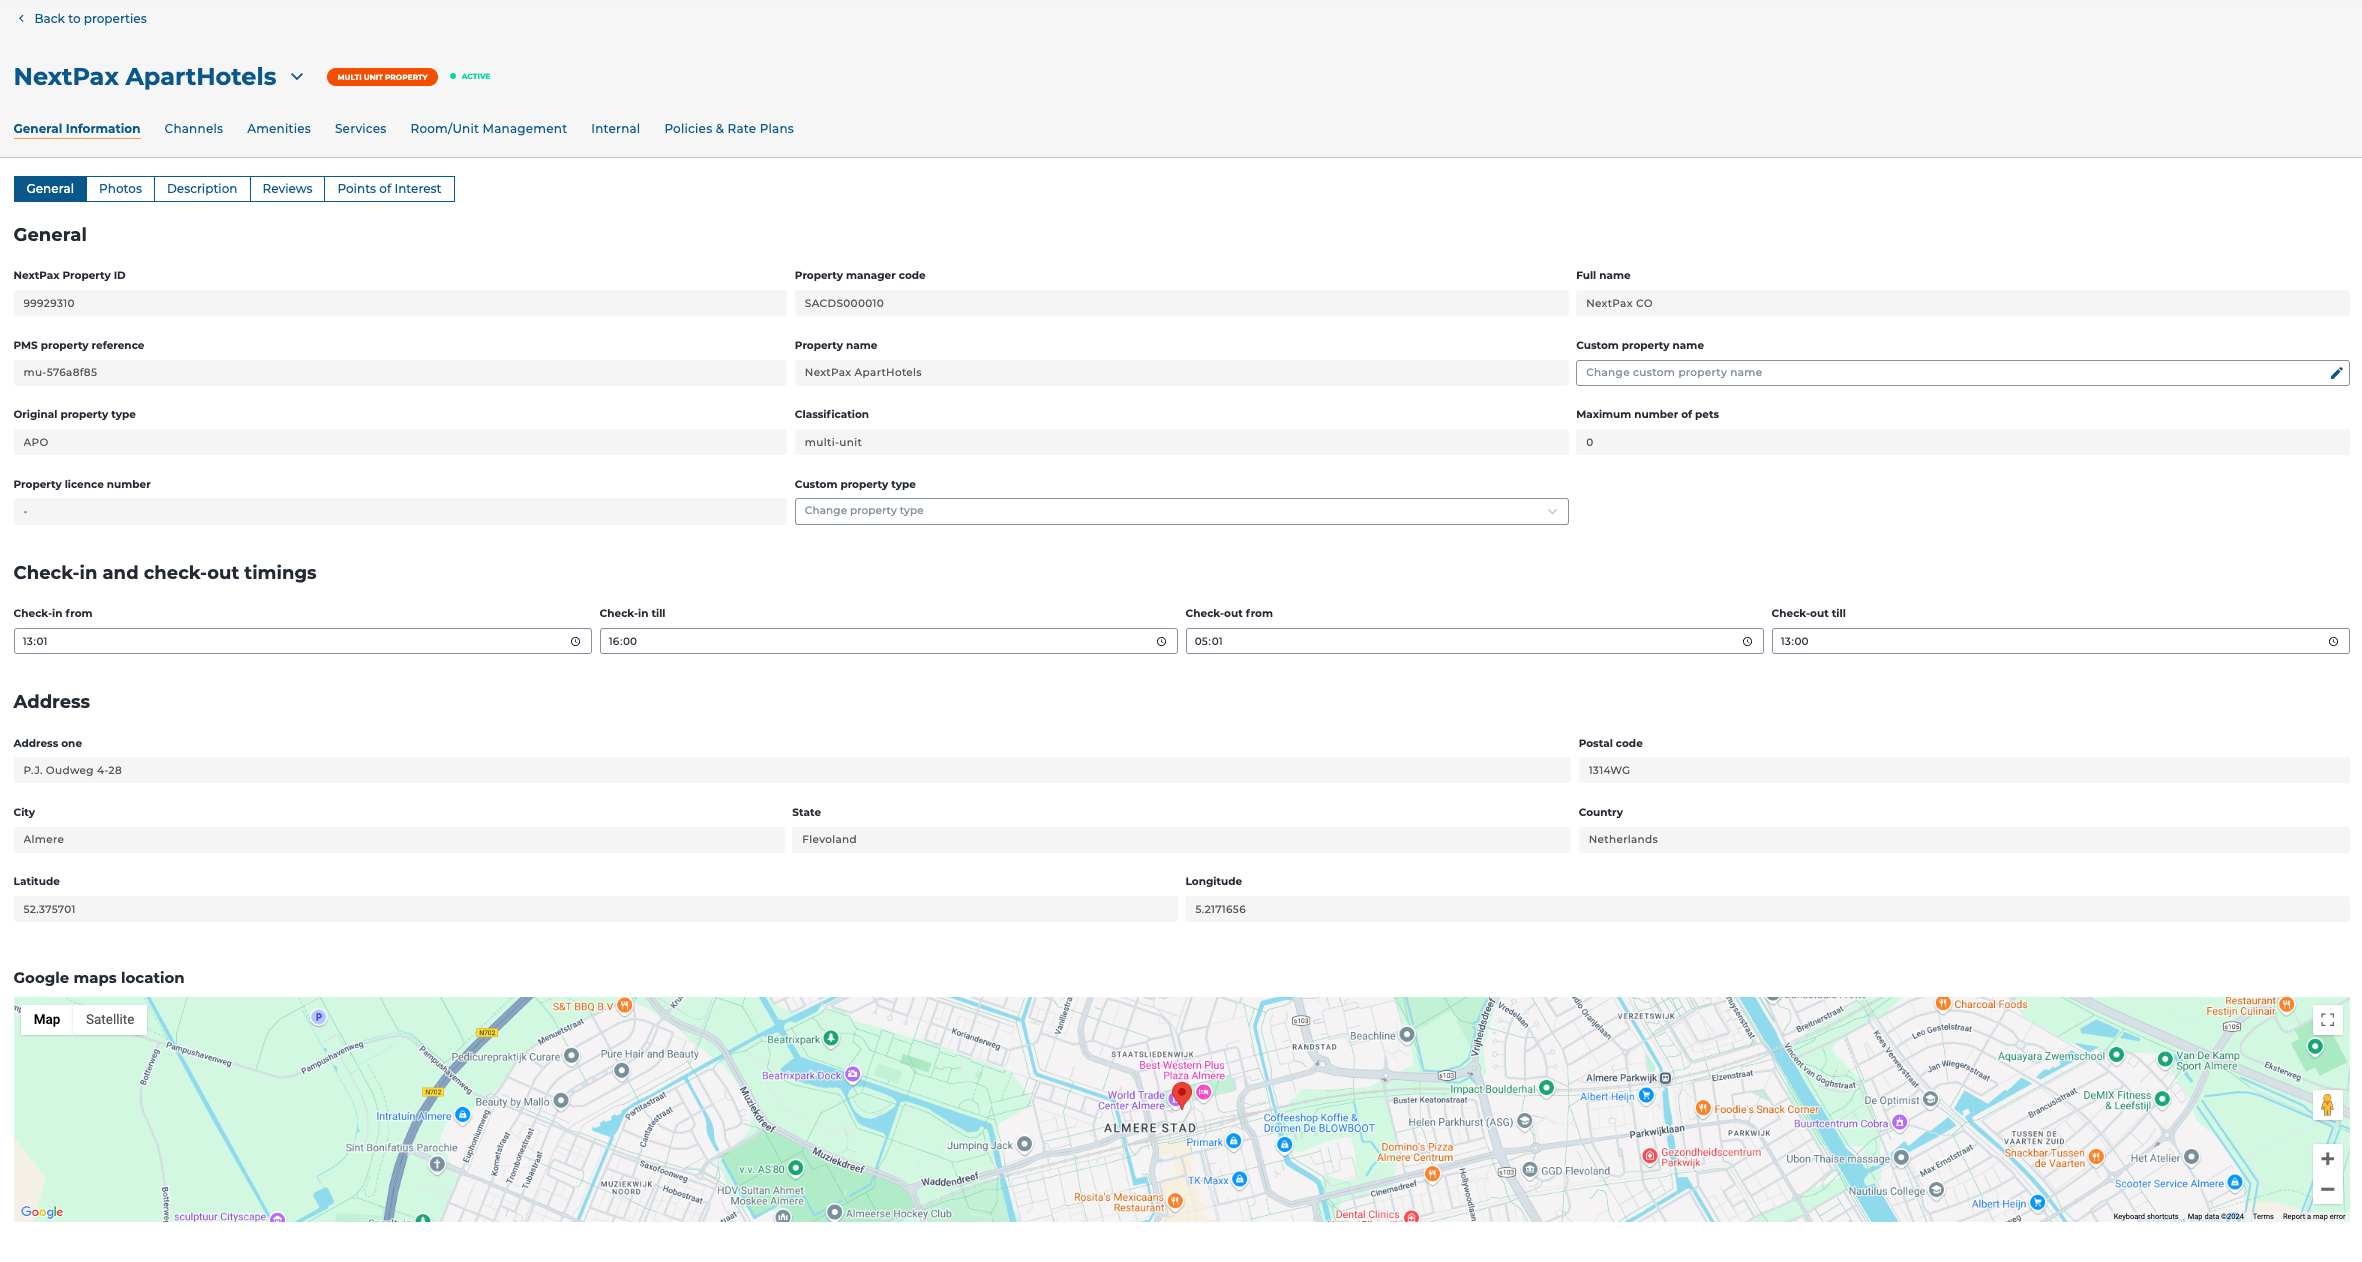
Task: Open time picker clock for Check-out till
Action: coord(2333,642)
